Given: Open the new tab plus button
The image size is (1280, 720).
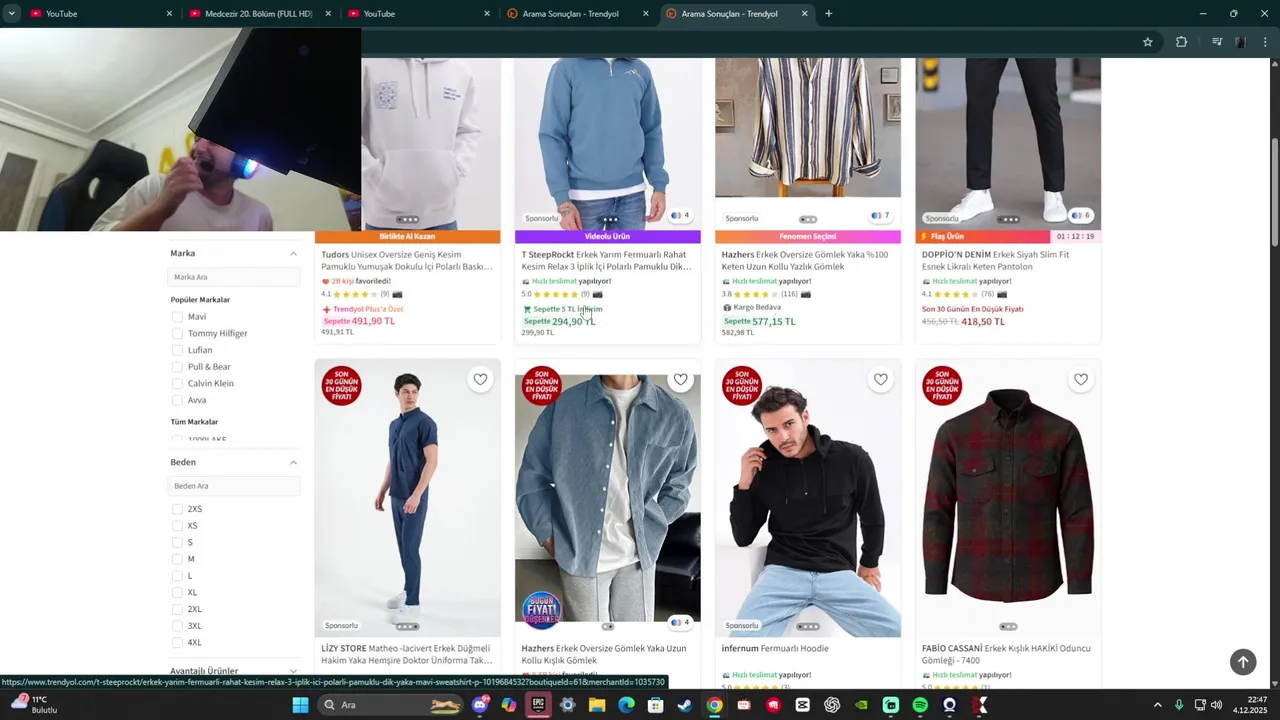Looking at the screenshot, I should [x=828, y=14].
